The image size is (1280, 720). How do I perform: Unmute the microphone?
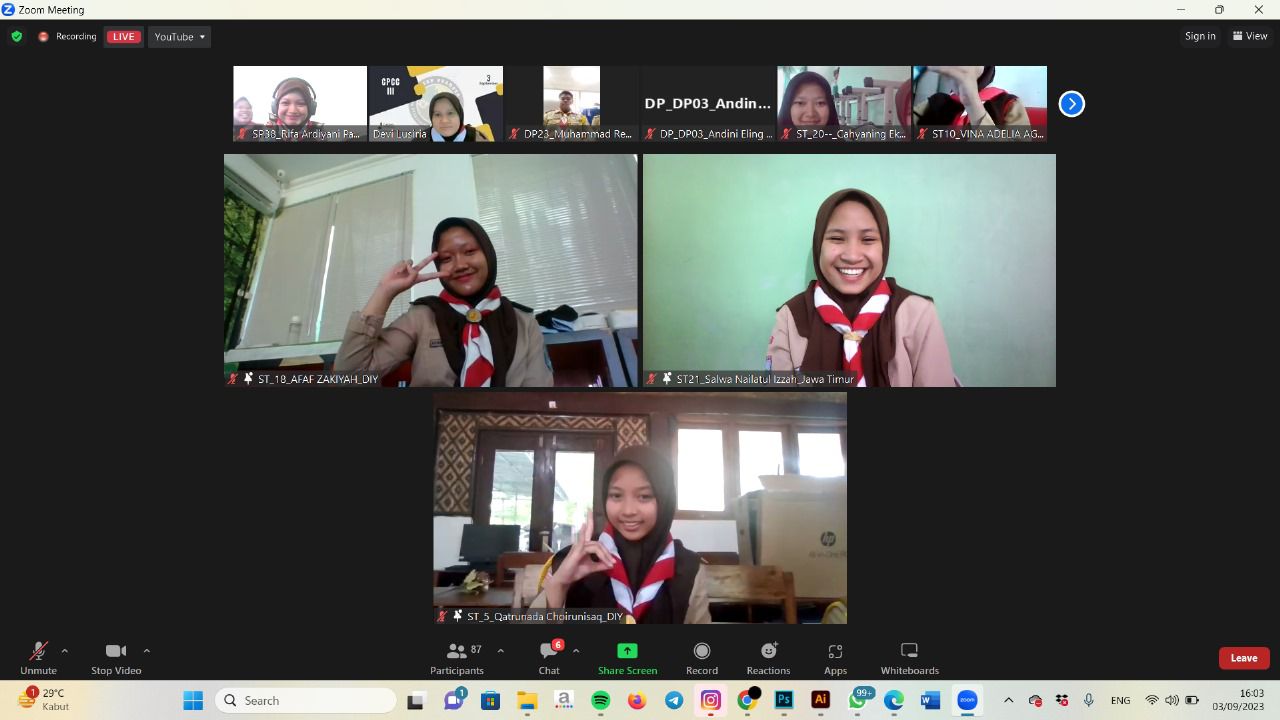[x=38, y=658]
